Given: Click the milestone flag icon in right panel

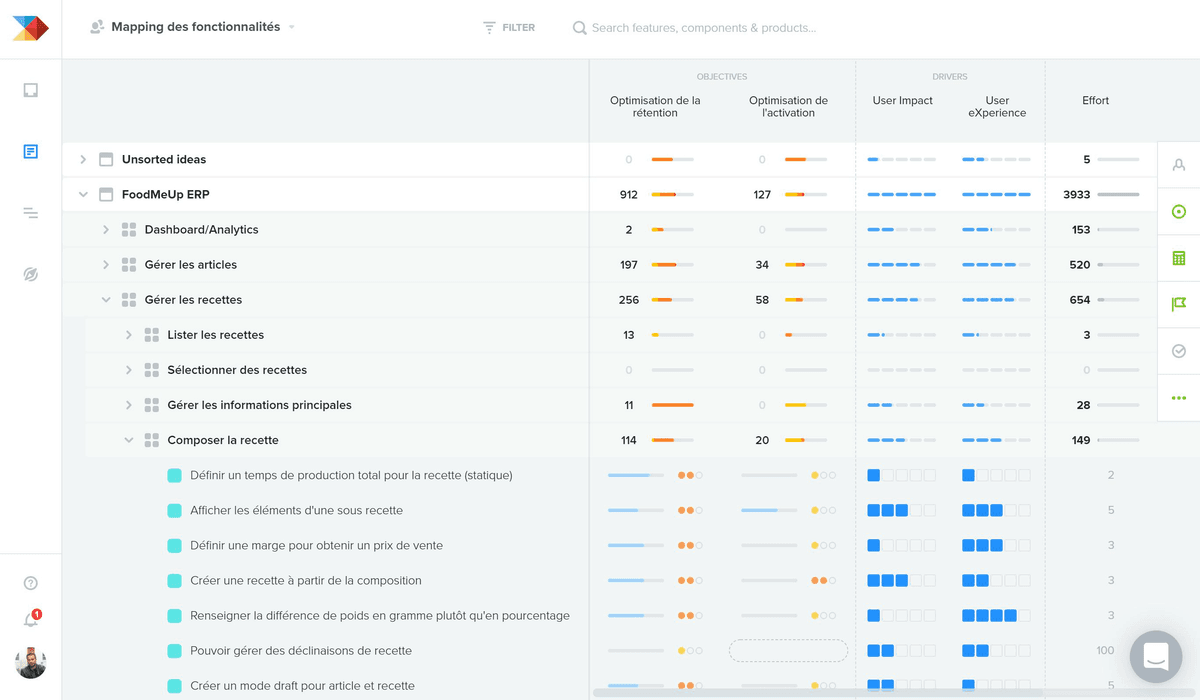Looking at the screenshot, I should click(1178, 304).
